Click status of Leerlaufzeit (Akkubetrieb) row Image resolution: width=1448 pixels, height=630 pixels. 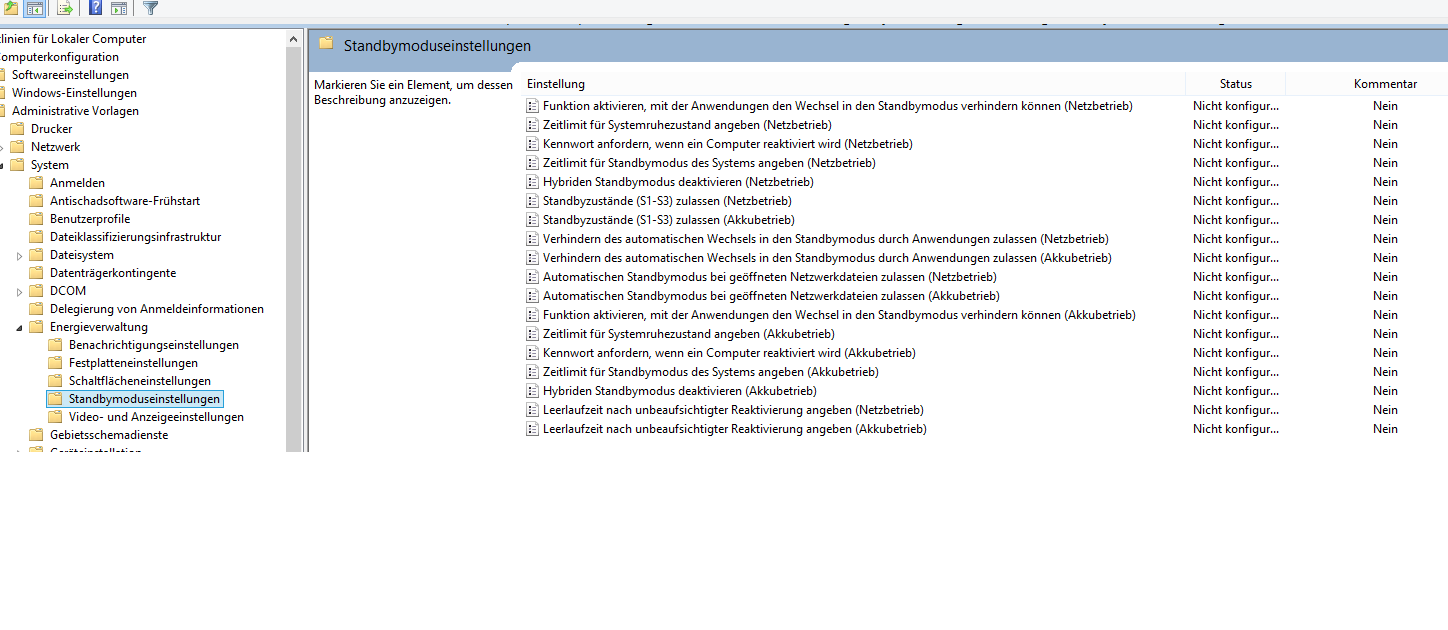[1236, 429]
